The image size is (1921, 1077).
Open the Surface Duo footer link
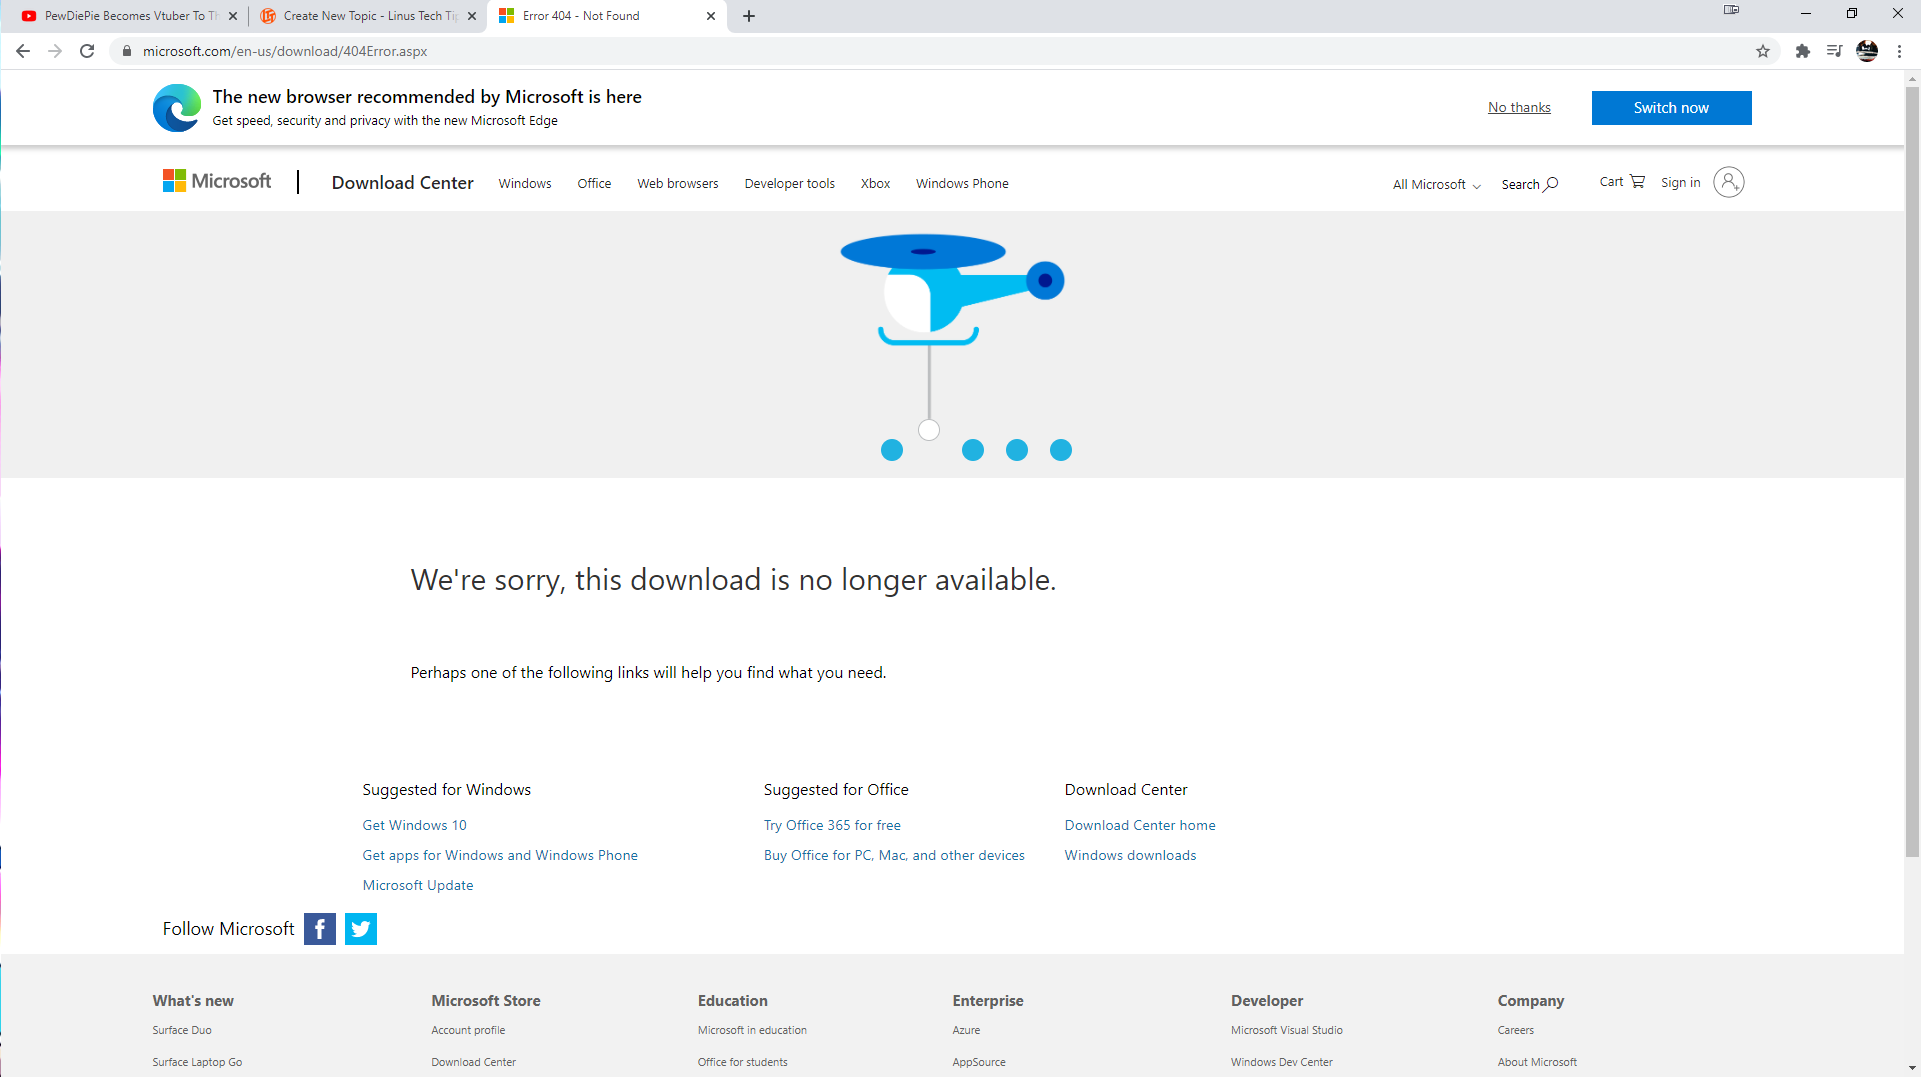click(182, 1030)
